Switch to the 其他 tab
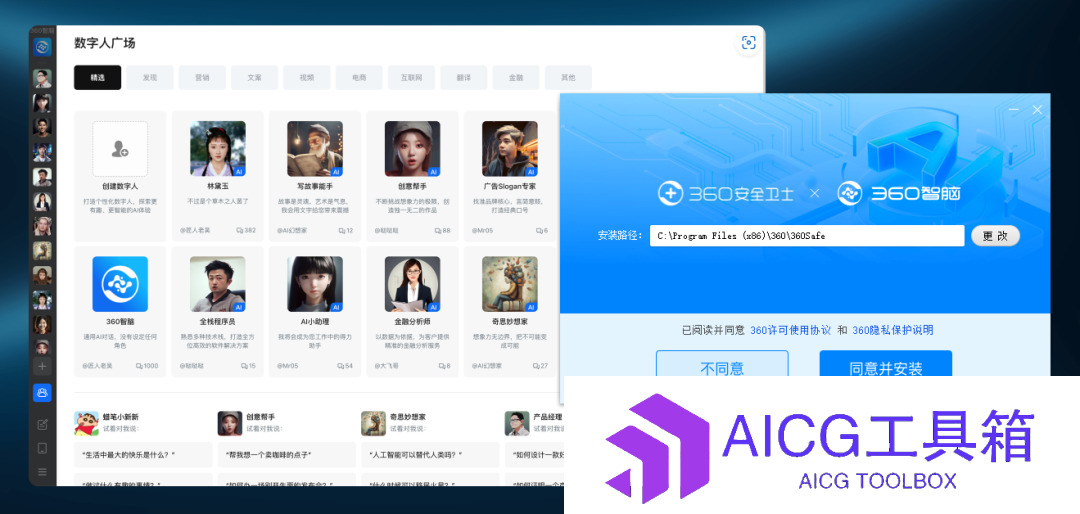This screenshot has height=514, width=1080. [x=568, y=78]
